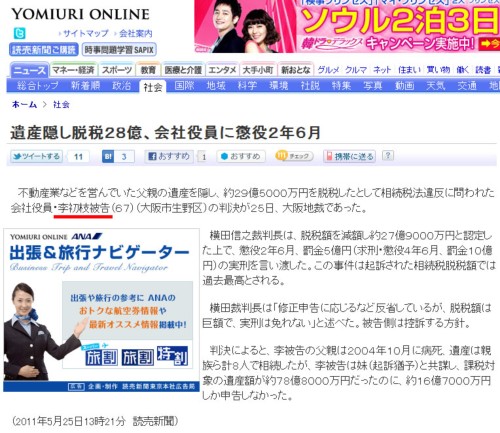Open the 働く link
The image size is (500, 433).
[463, 70]
